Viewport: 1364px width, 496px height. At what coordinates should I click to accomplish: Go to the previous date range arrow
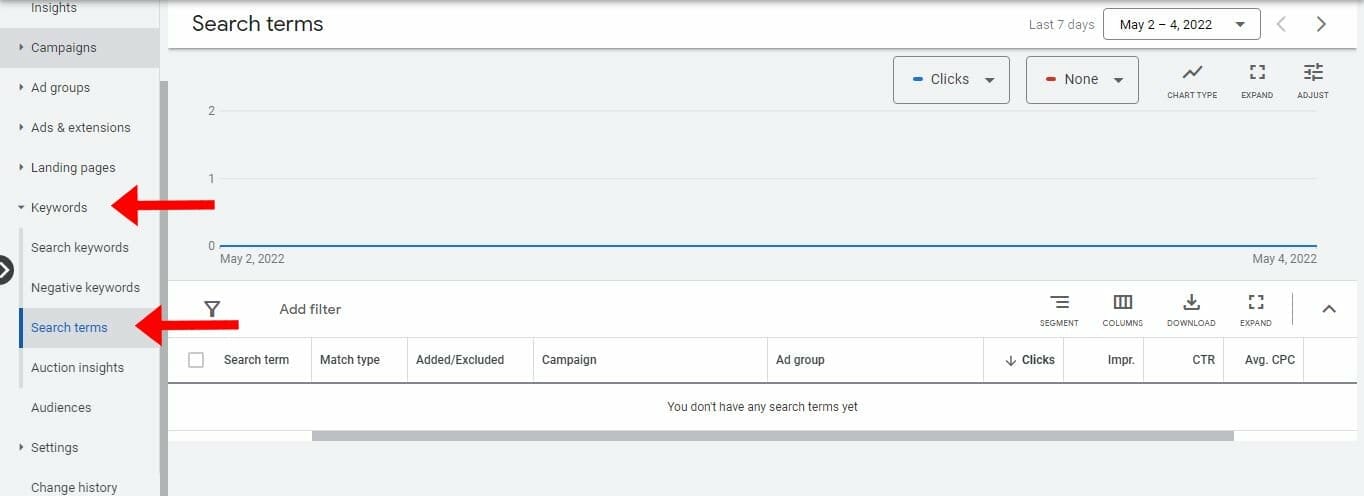coord(1281,25)
